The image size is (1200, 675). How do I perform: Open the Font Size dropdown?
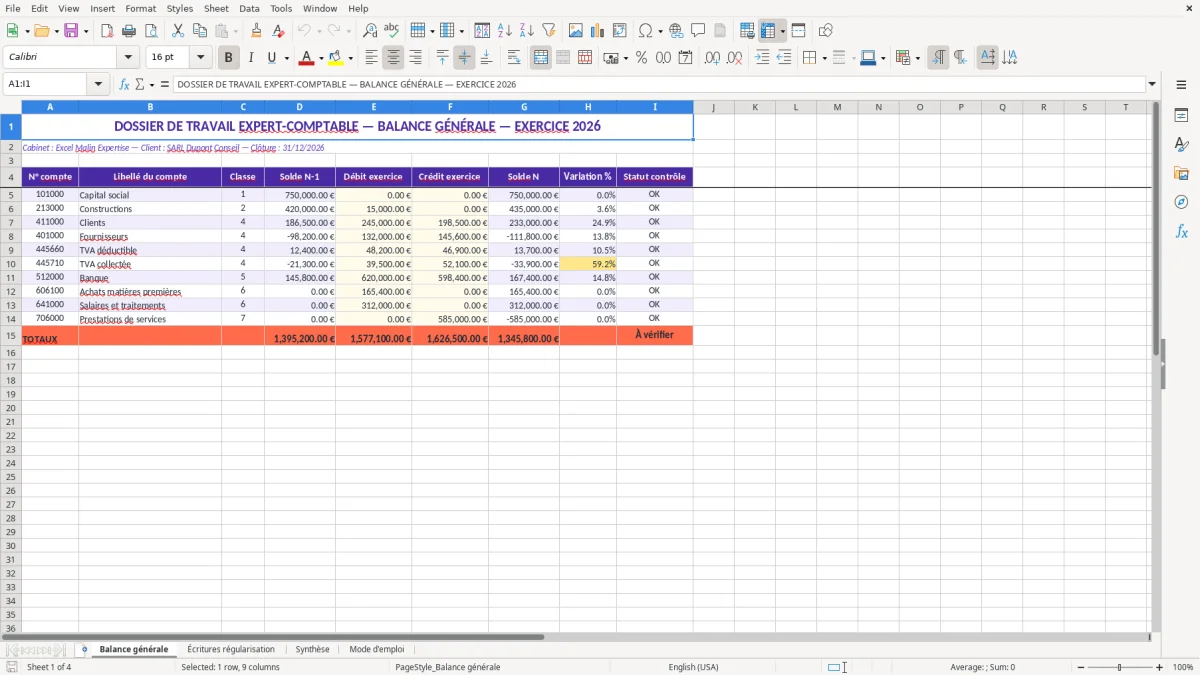coord(200,58)
